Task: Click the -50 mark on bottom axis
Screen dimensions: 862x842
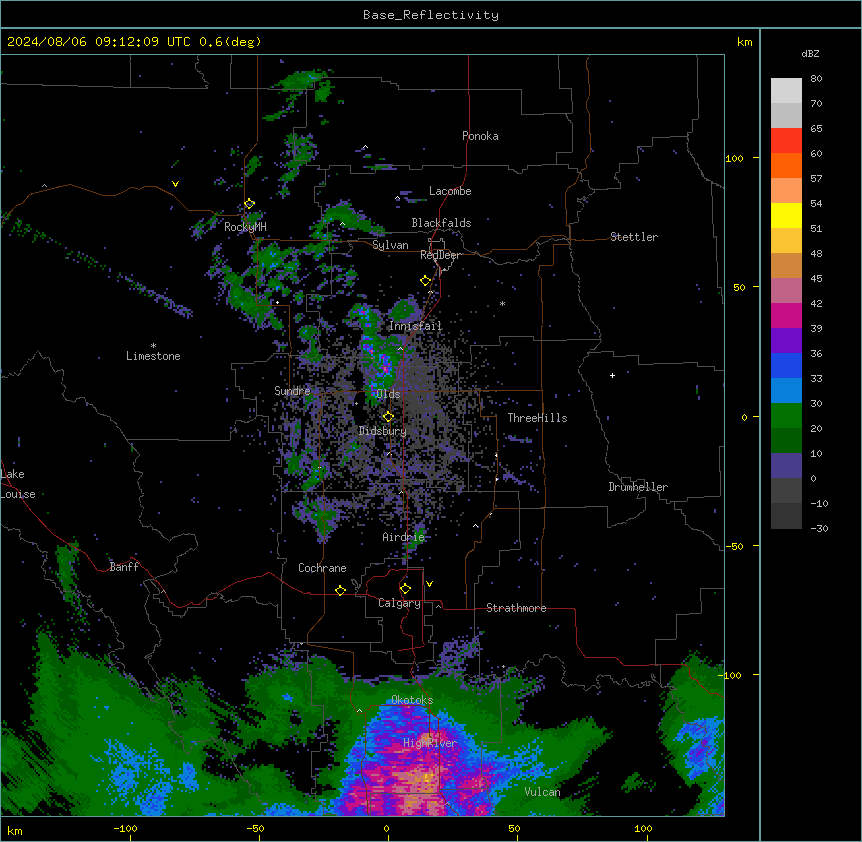Action: 255,828
